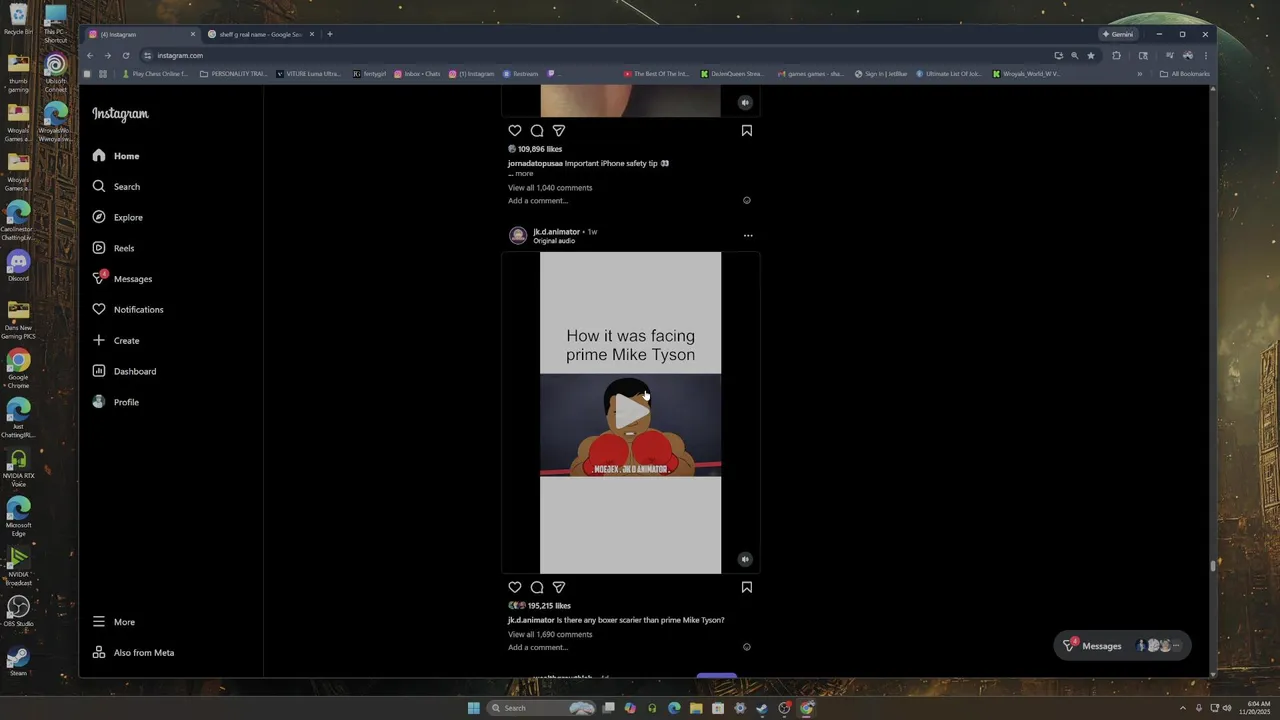1280x720 pixels.
Task: Share the jornadatopusaa post
Action: point(559,131)
